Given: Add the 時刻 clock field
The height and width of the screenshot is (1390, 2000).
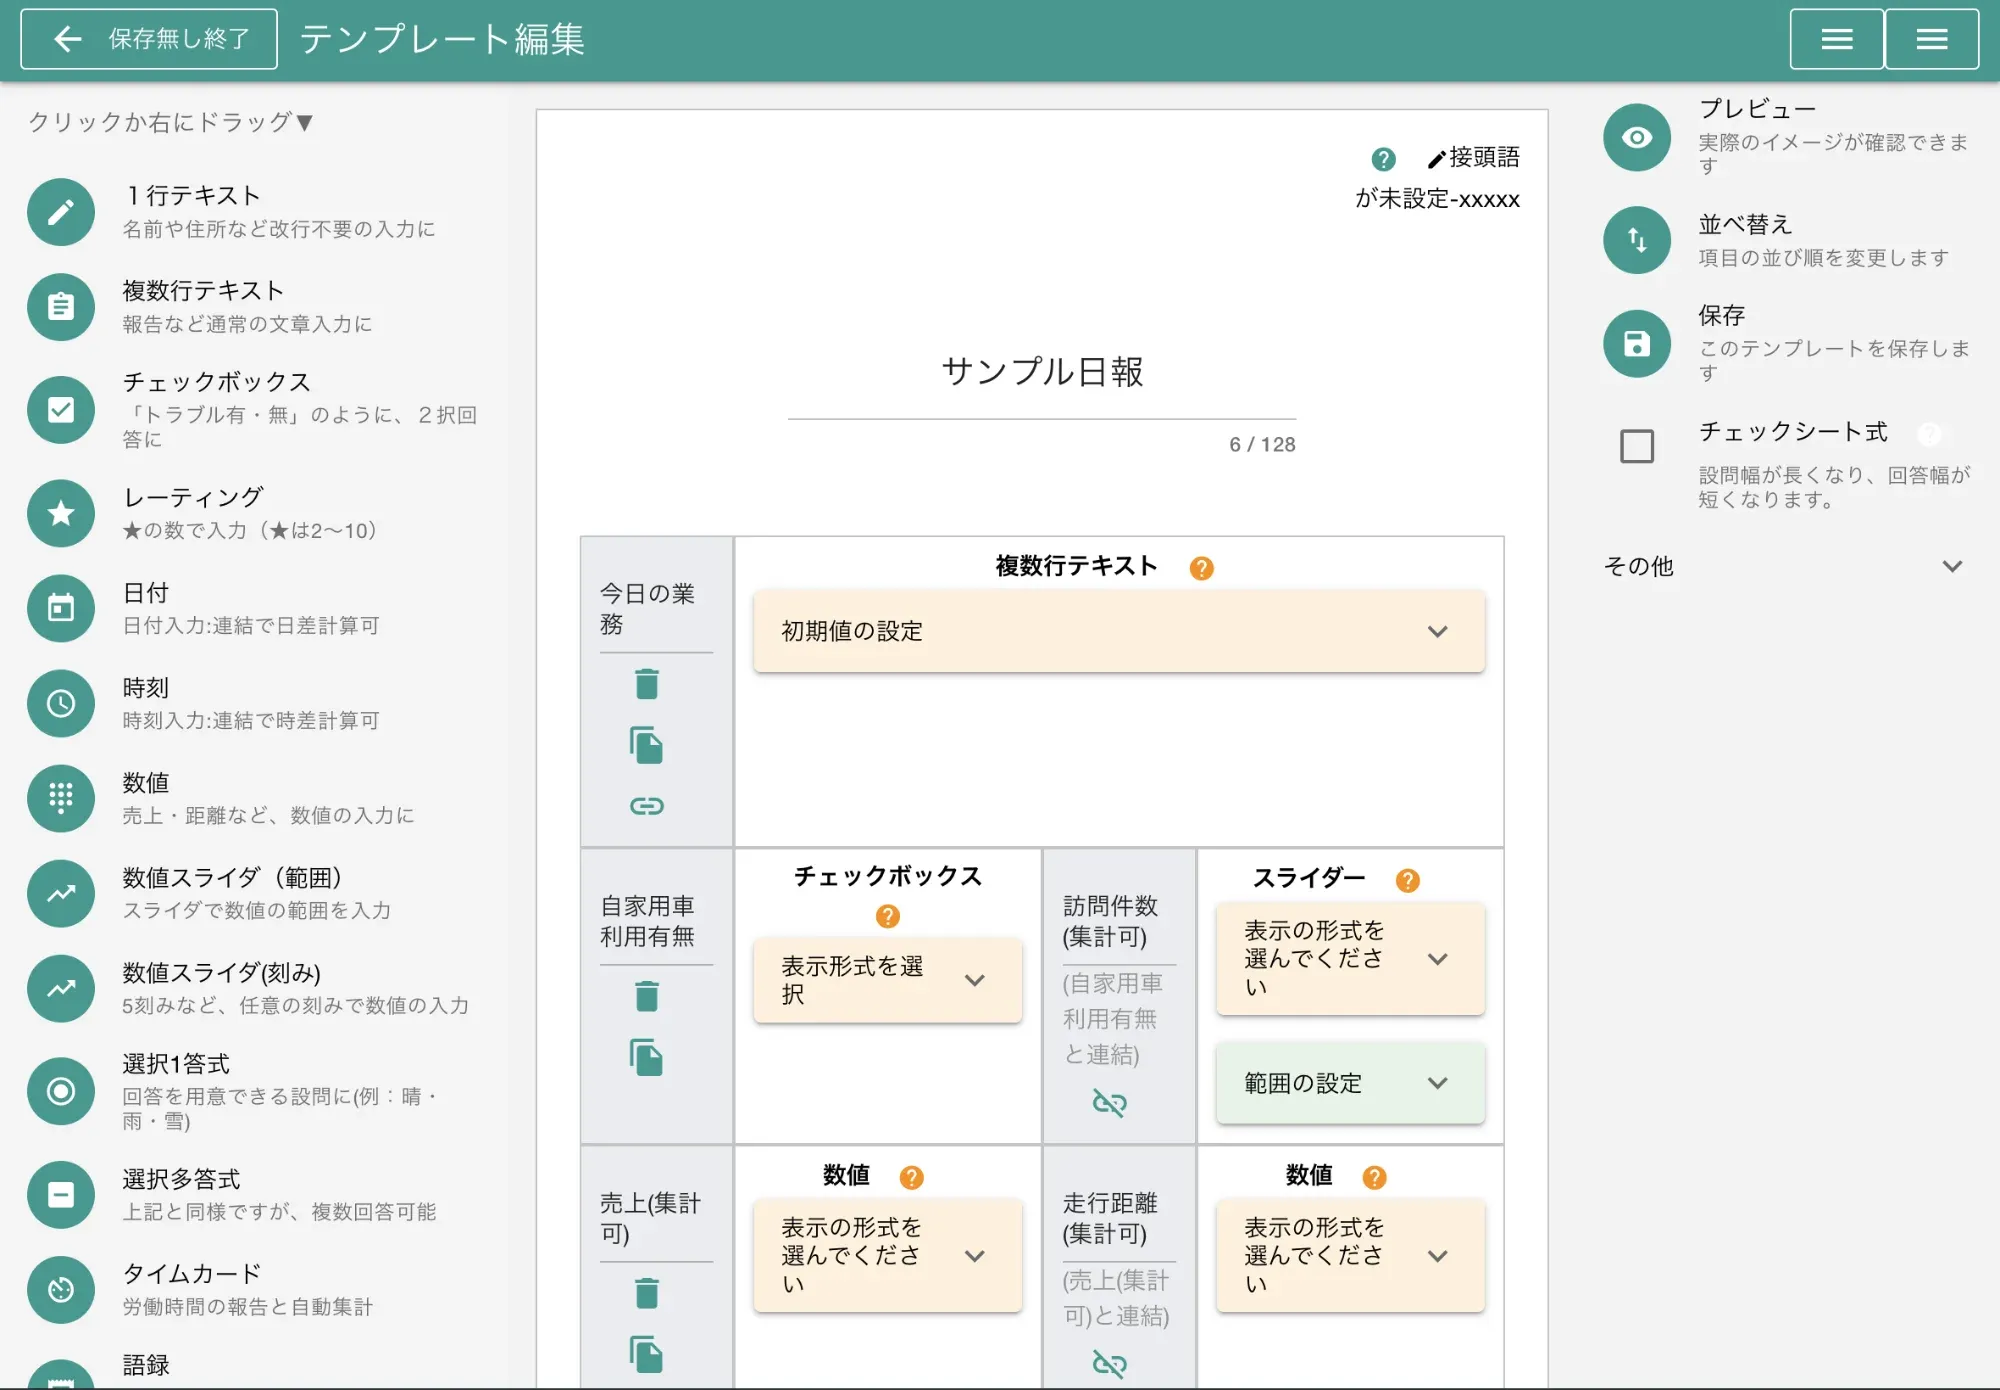Looking at the screenshot, I should [x=61, y=703].
